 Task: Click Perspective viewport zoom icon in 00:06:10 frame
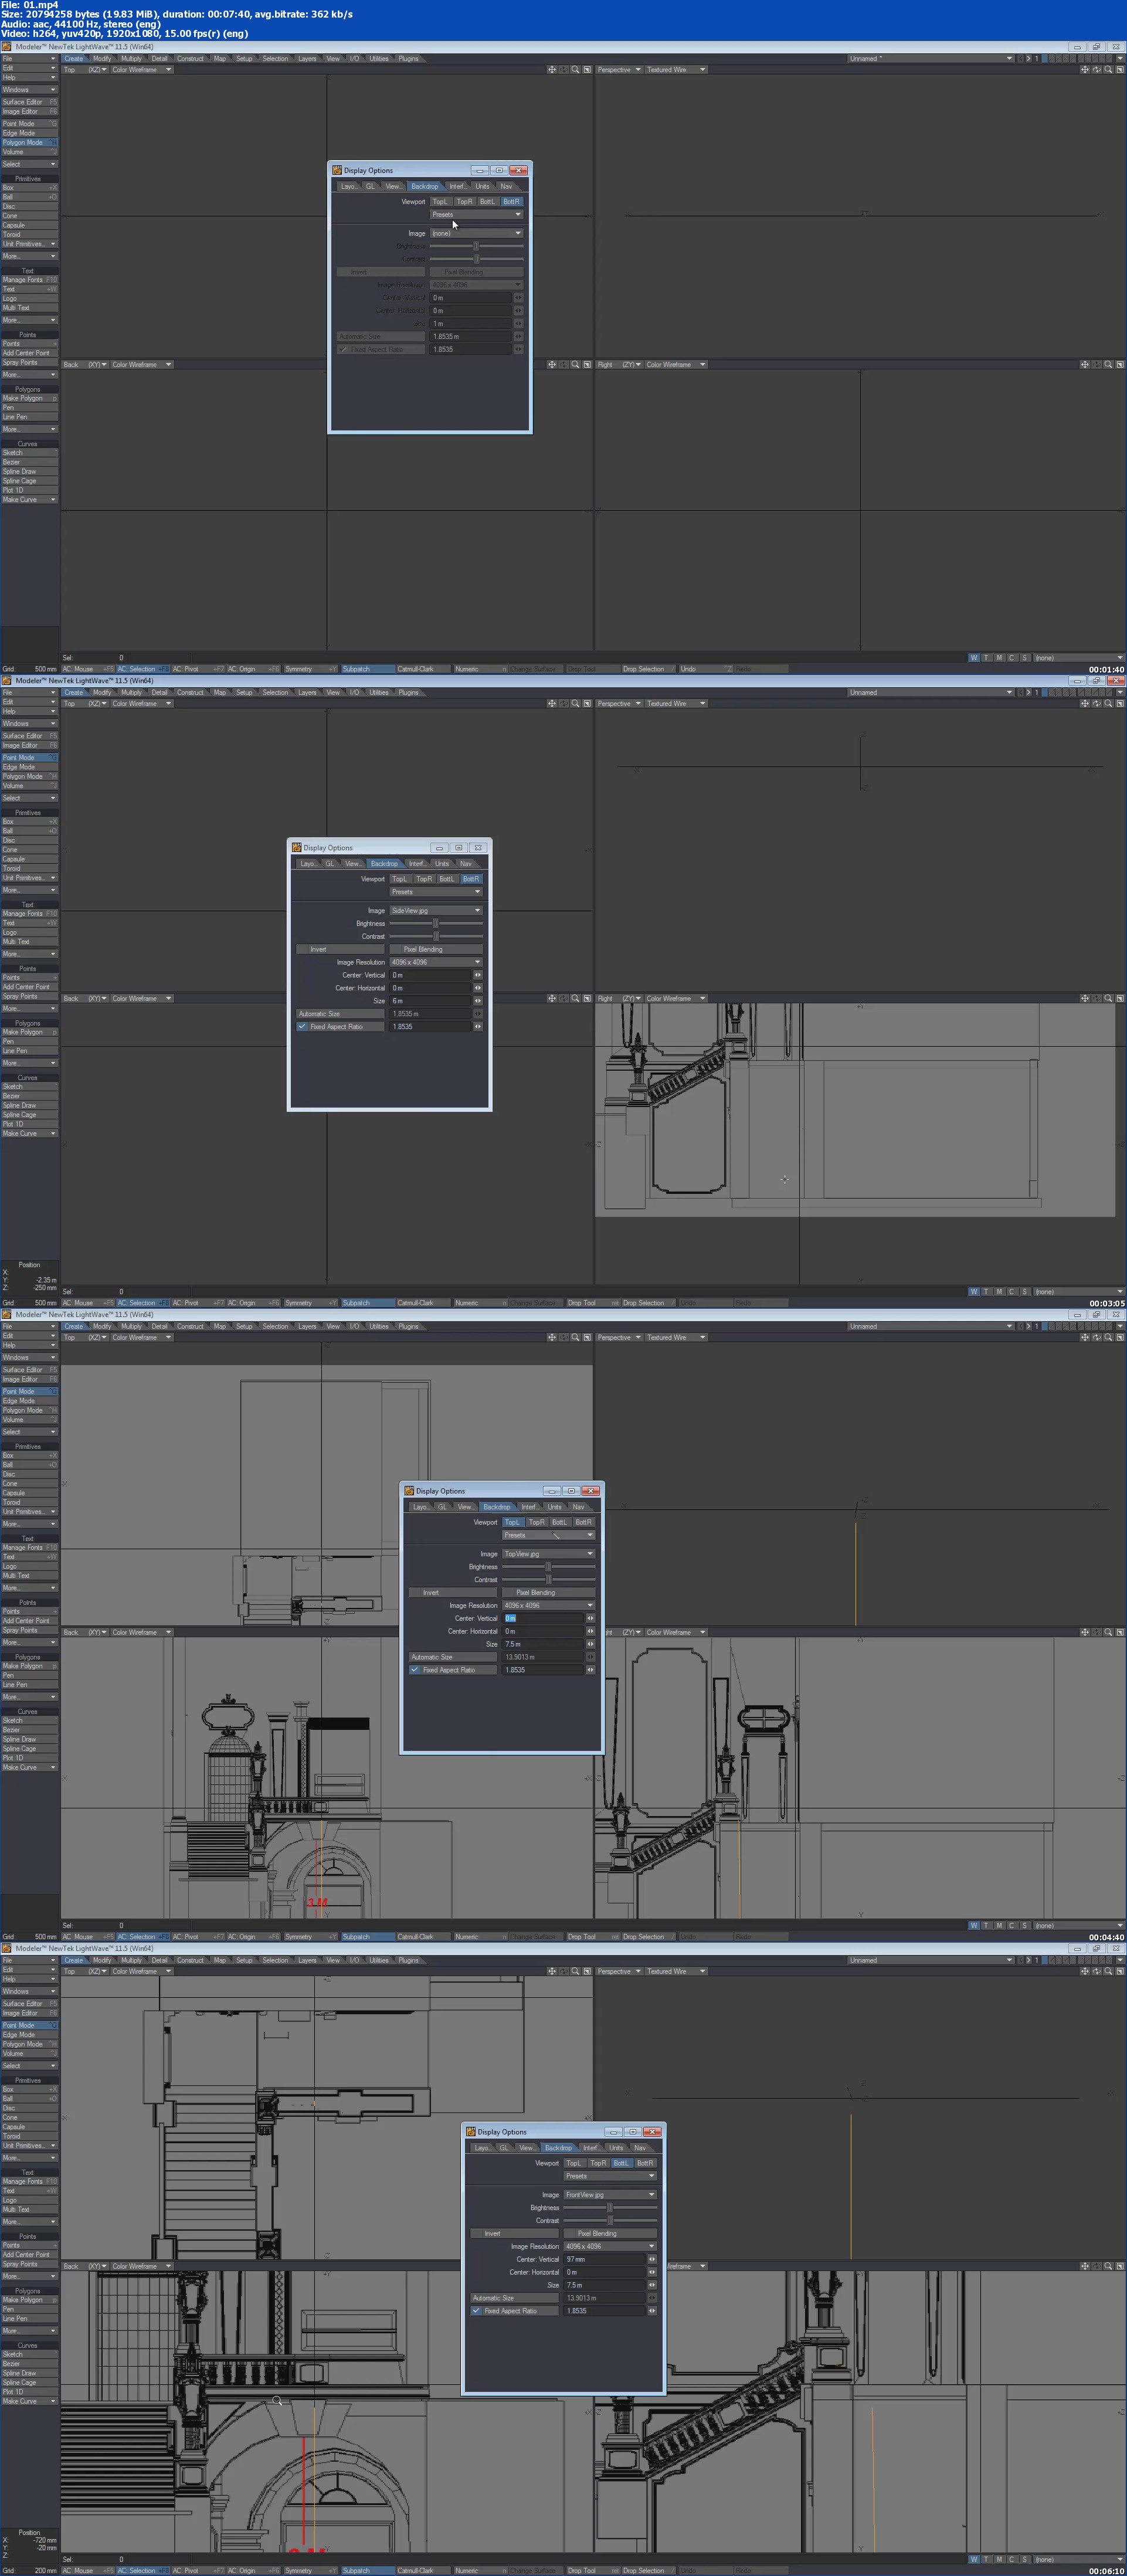point(1108,1972)
